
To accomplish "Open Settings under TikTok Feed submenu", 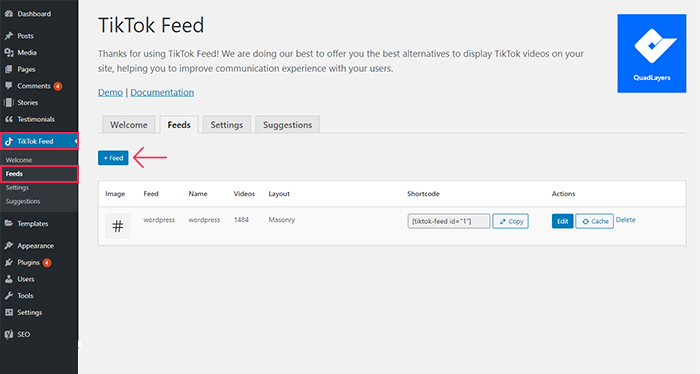I will coord(17,187).
